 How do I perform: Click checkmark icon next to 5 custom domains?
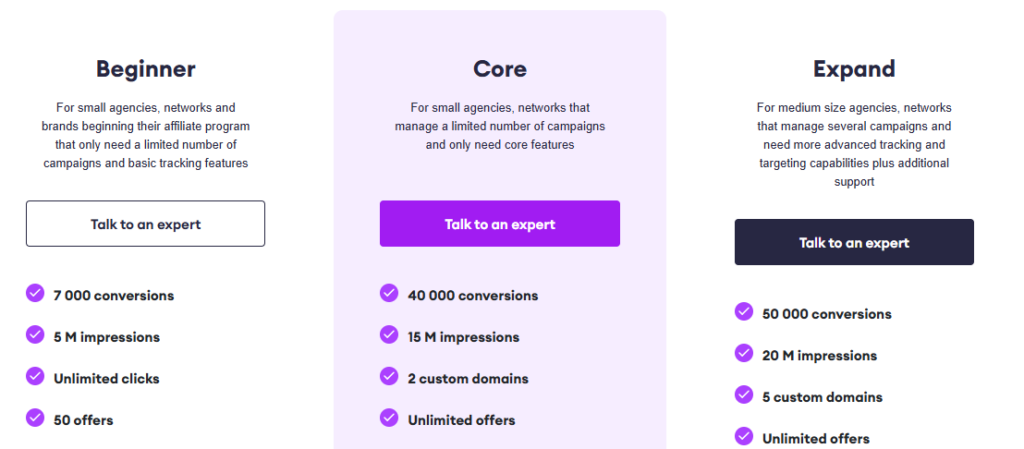pyautogui.click(x=744, y=394)
